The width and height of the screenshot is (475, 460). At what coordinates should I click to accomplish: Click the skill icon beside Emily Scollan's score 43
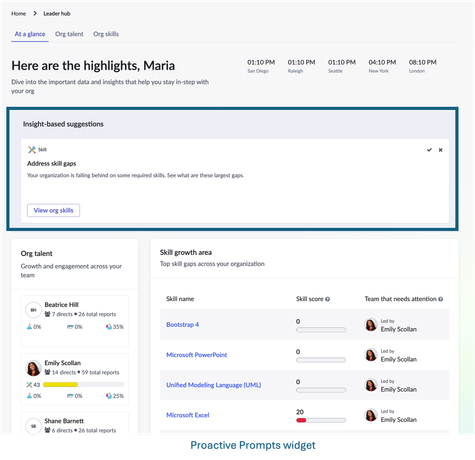point(29,385)
